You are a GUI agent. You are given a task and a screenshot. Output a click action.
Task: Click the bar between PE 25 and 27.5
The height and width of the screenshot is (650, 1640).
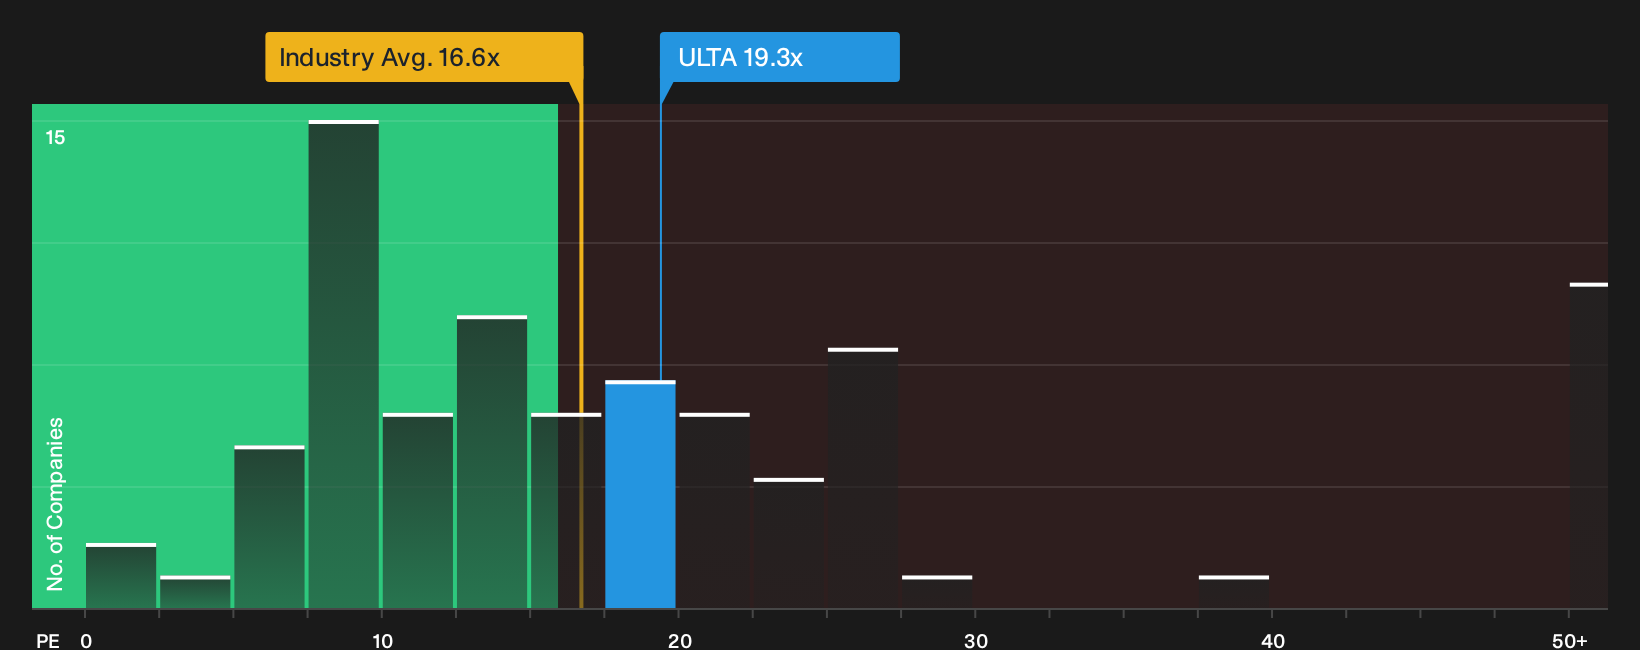pos(863,478)
